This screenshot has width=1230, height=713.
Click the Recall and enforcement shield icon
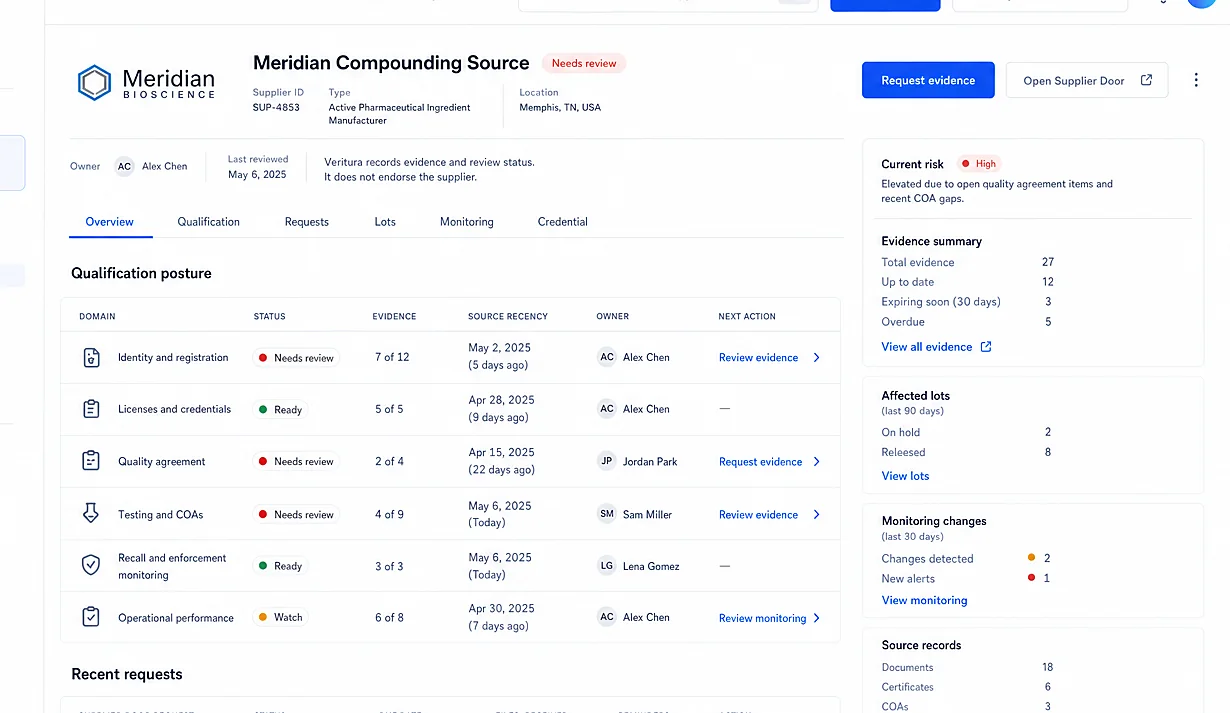pos(91,566)
